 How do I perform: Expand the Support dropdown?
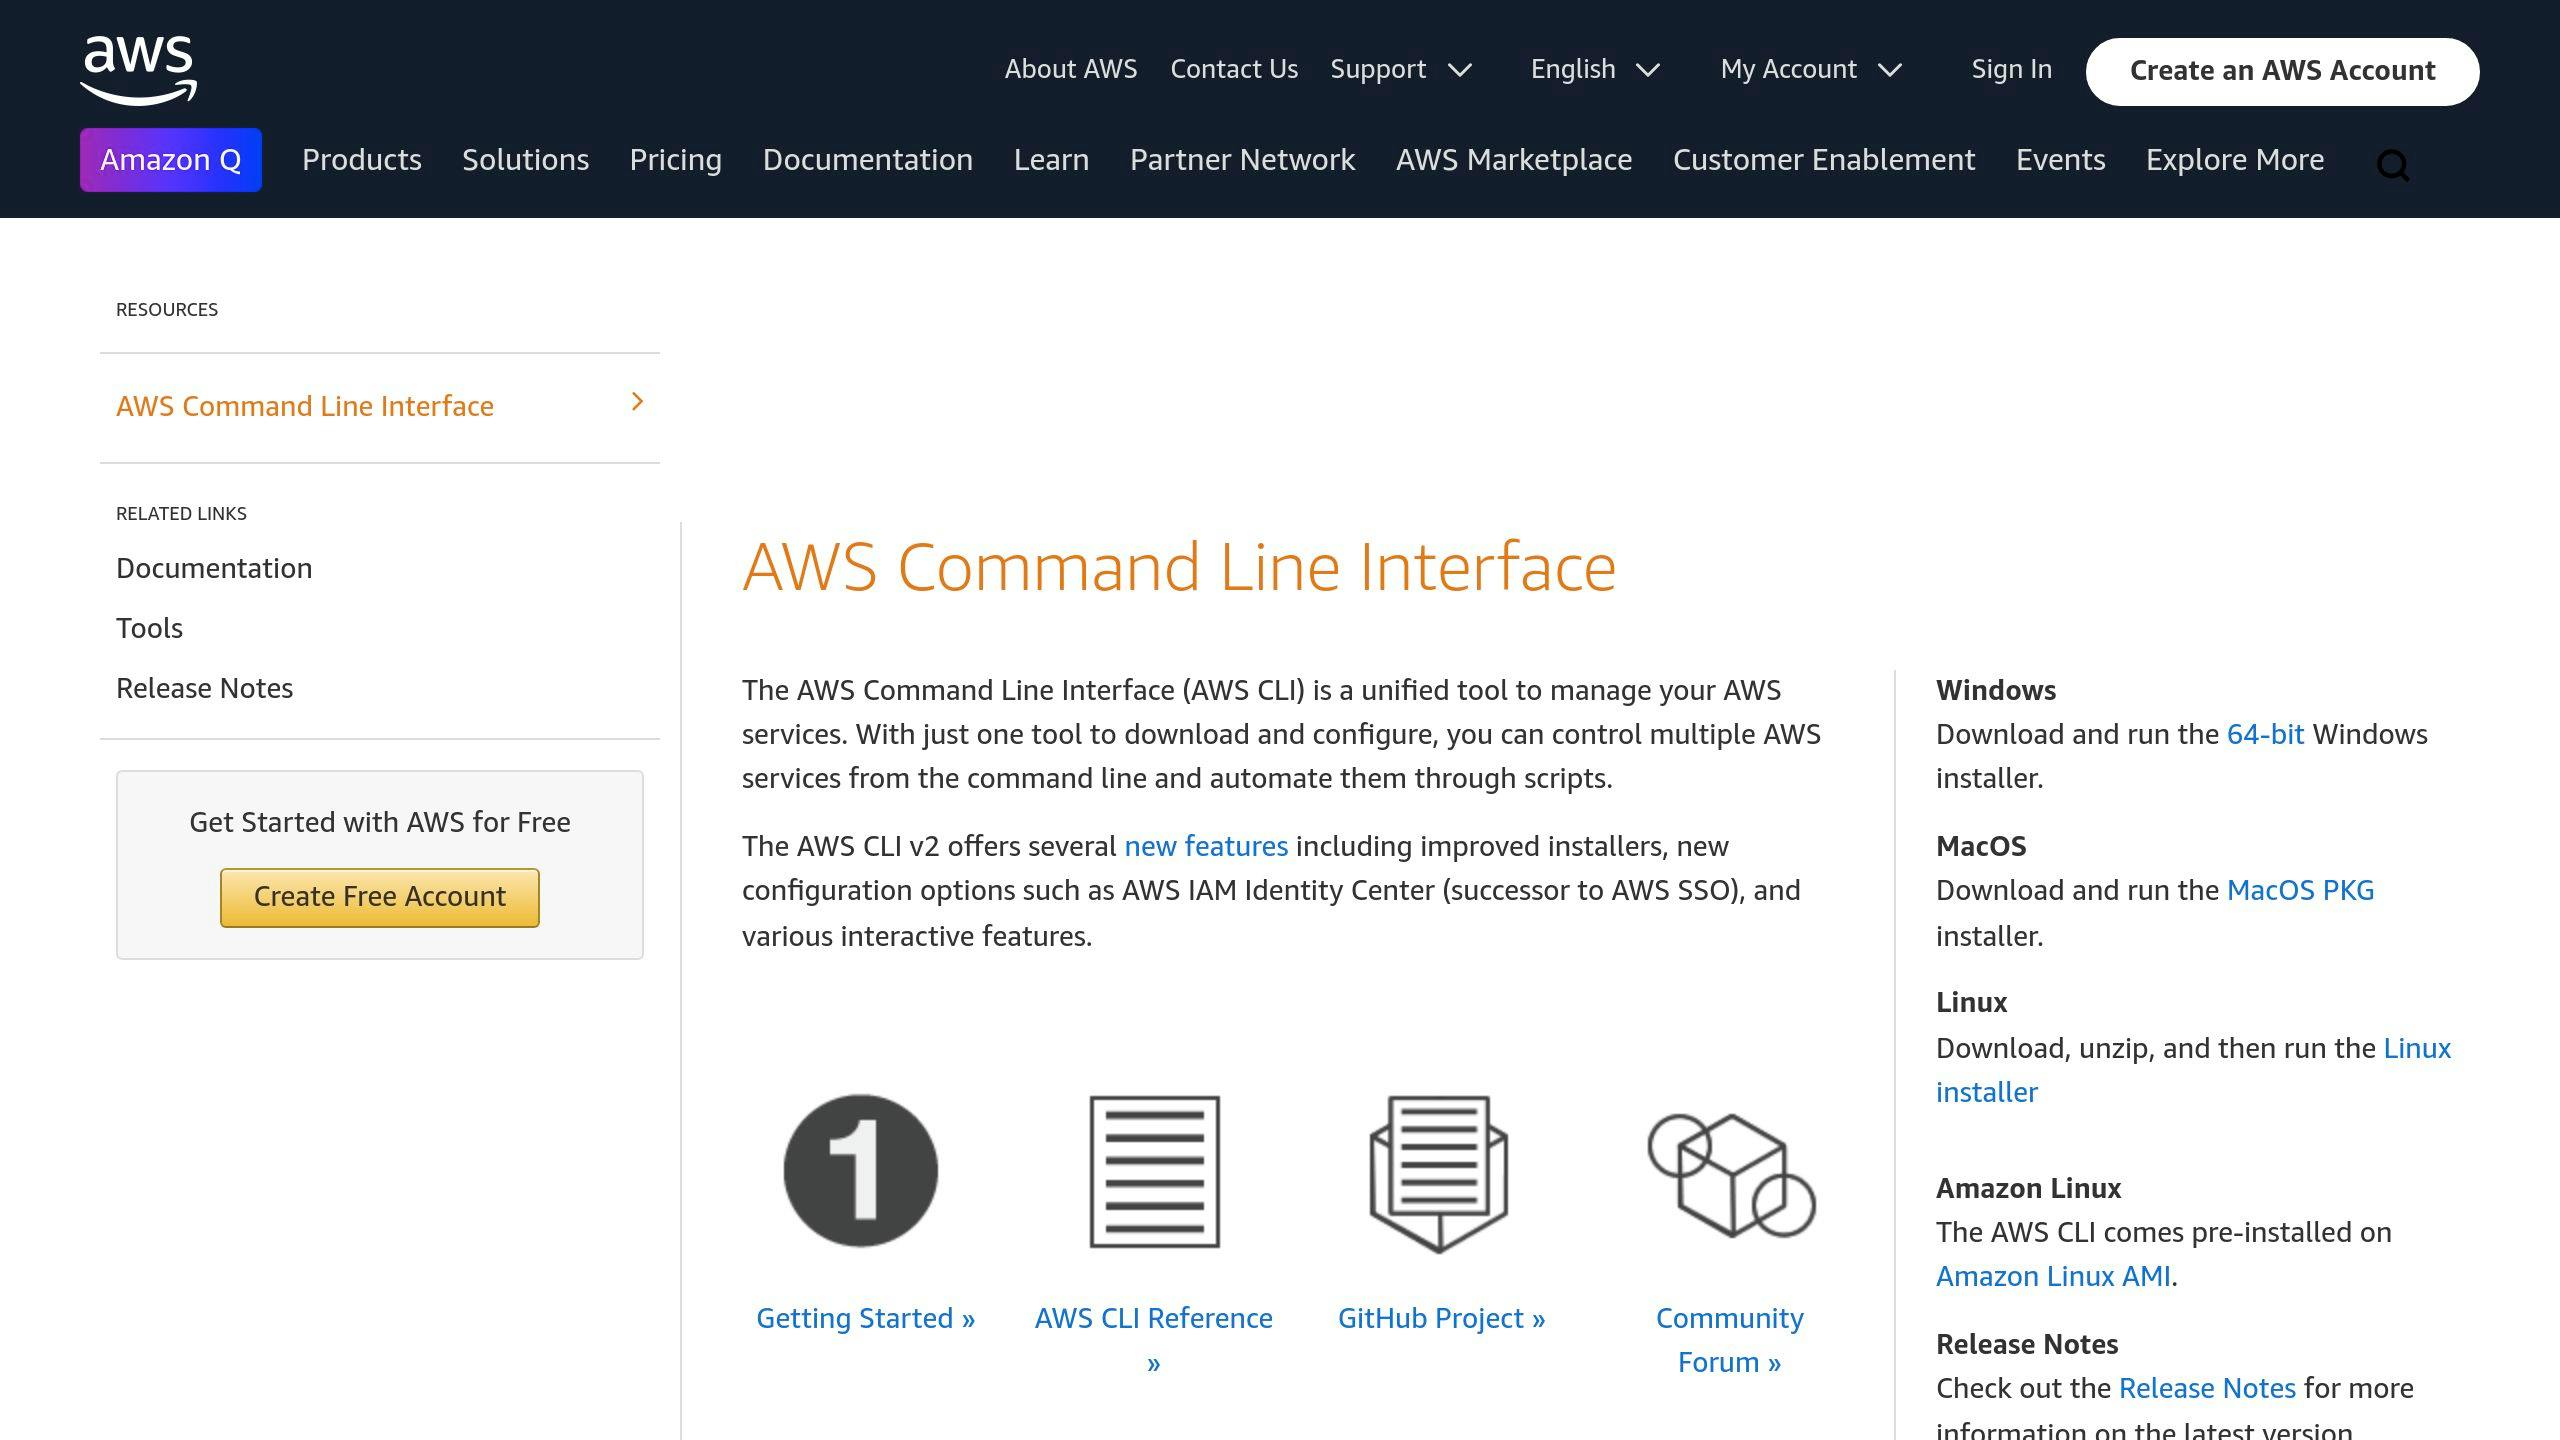click(x=1401, y=69)
